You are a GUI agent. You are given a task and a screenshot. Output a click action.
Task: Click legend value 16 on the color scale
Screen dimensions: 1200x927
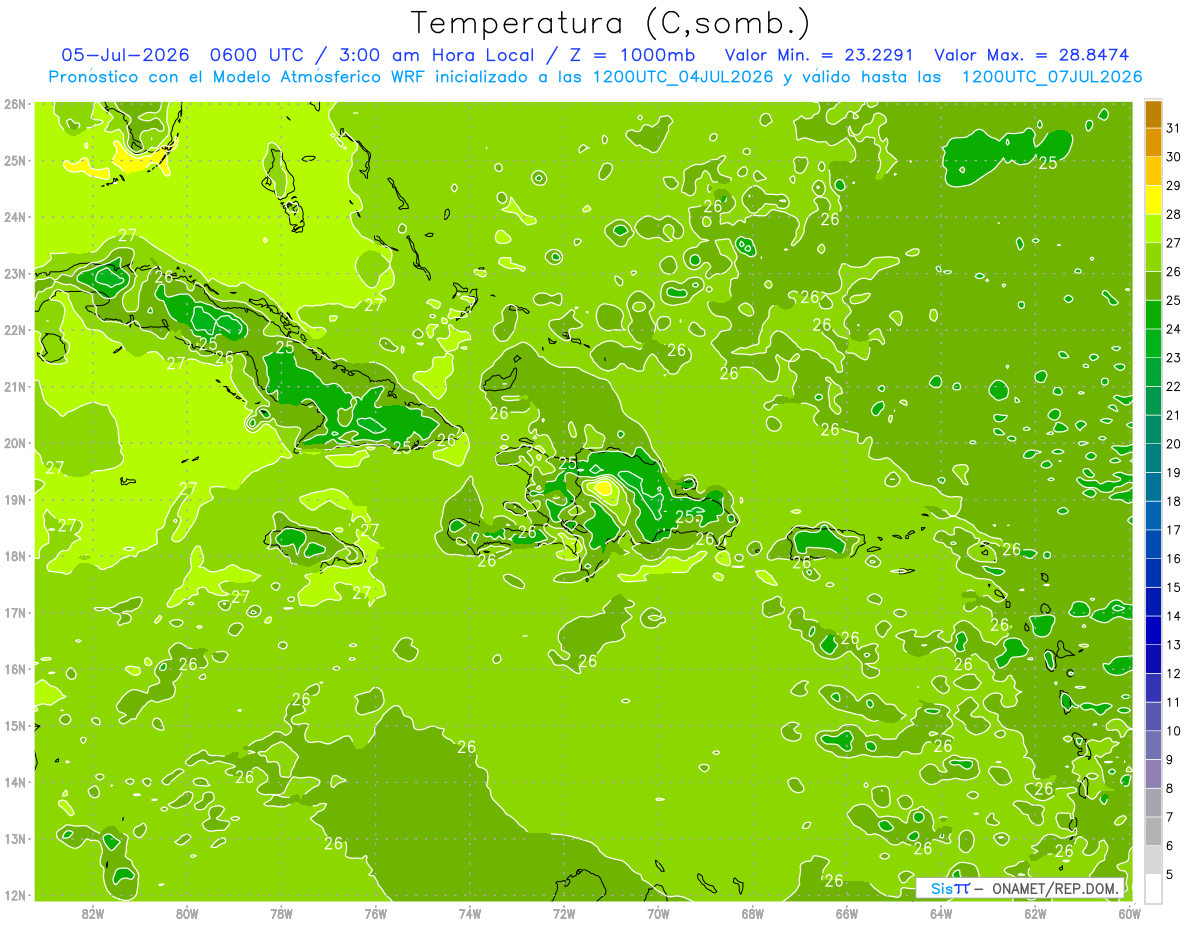1173,559
